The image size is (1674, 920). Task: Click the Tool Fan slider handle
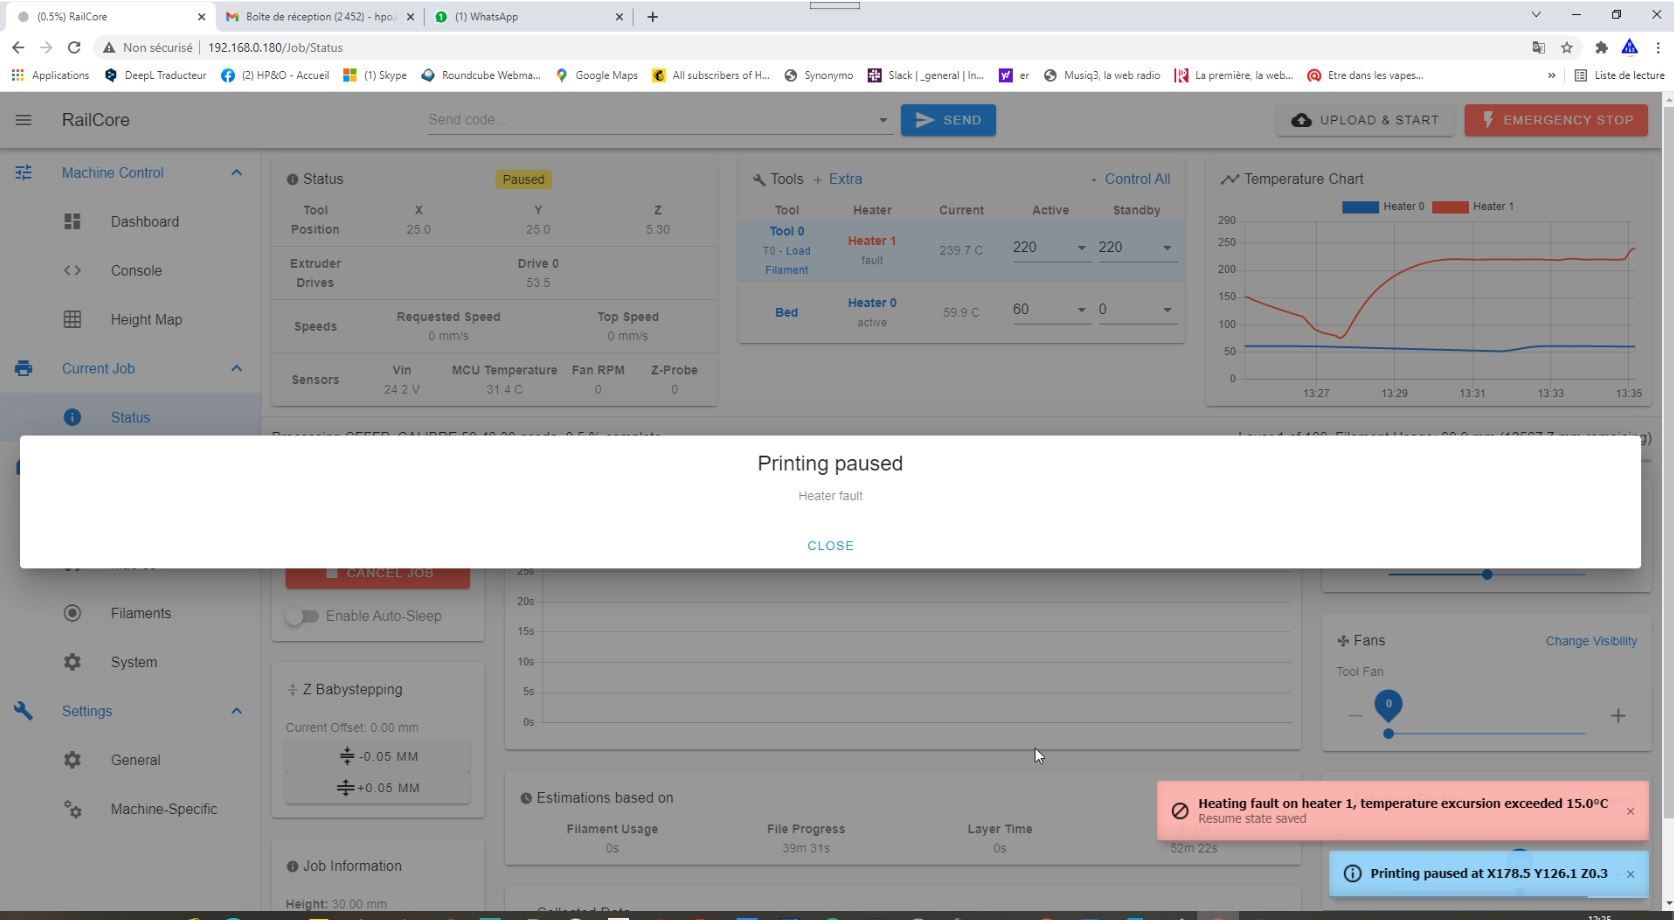pos(1388,734)
